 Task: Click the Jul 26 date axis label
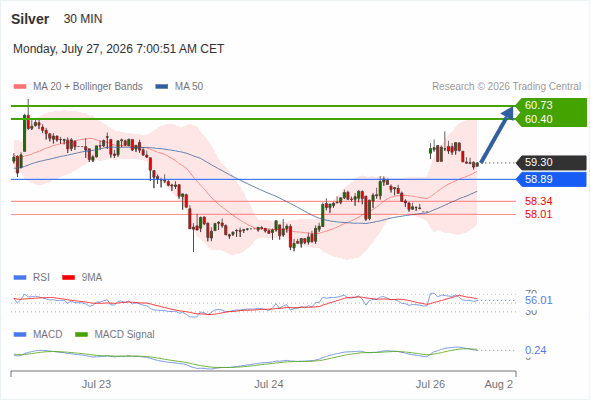pos(430,384)
